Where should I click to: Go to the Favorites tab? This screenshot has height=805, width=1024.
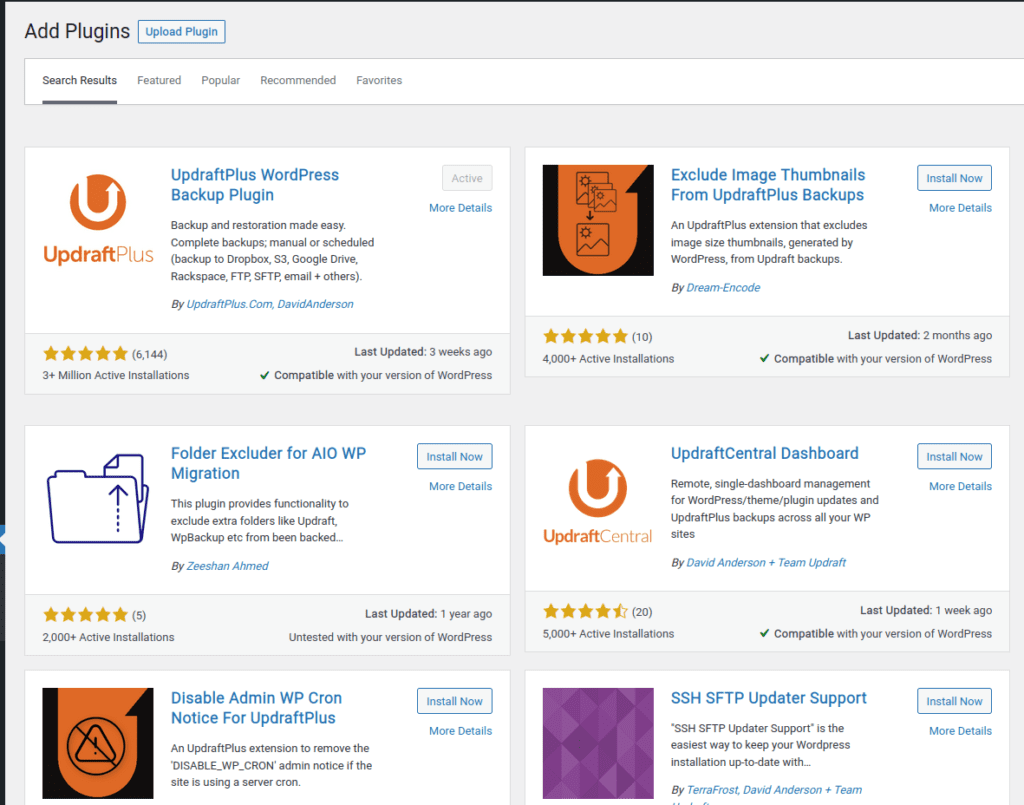(379, 80)
